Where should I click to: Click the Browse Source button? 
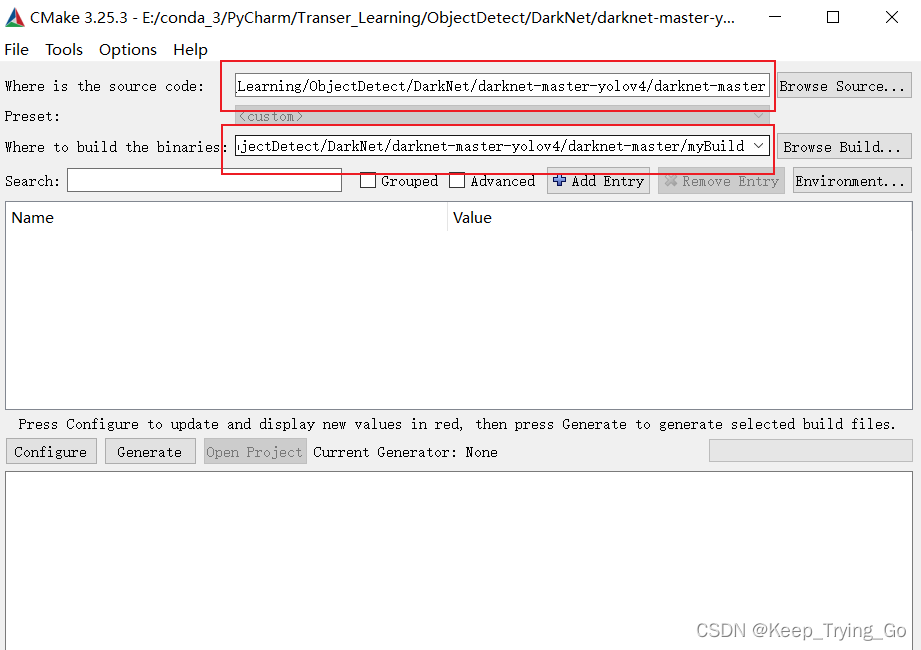pyautogui.click(x=843, y=85)
